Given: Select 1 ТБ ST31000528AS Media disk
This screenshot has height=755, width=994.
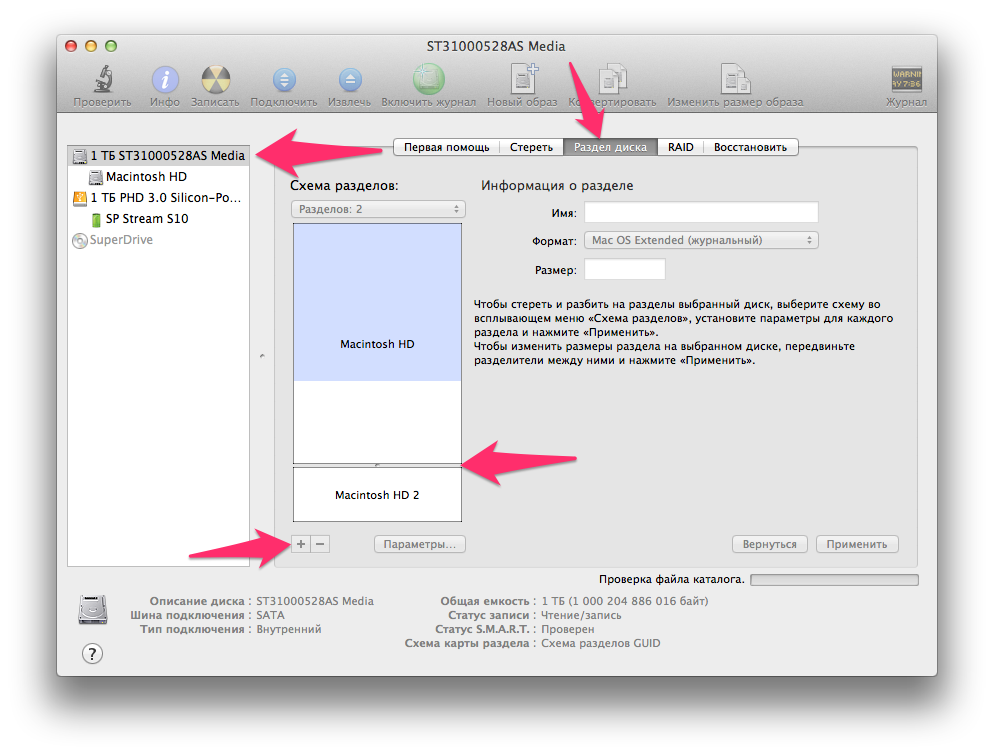Looking at the screenshot, I should (x=158, y=155).
